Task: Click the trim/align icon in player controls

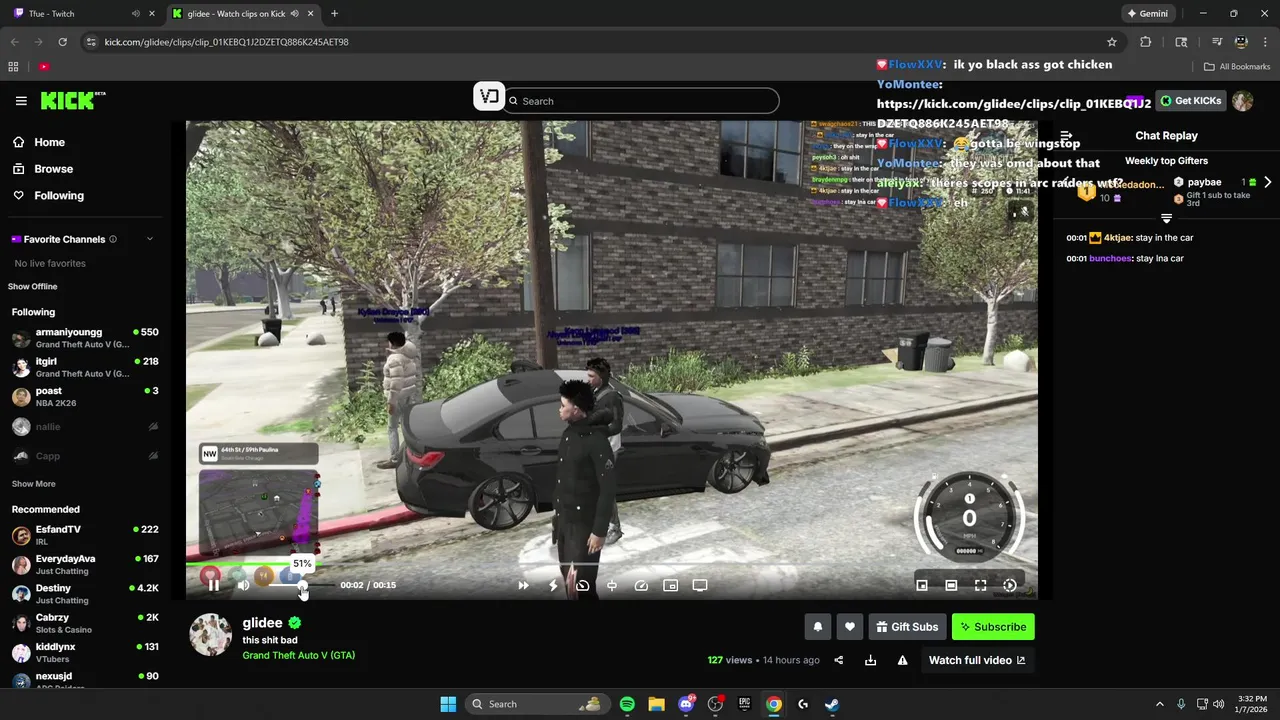Action: (612, 586)
